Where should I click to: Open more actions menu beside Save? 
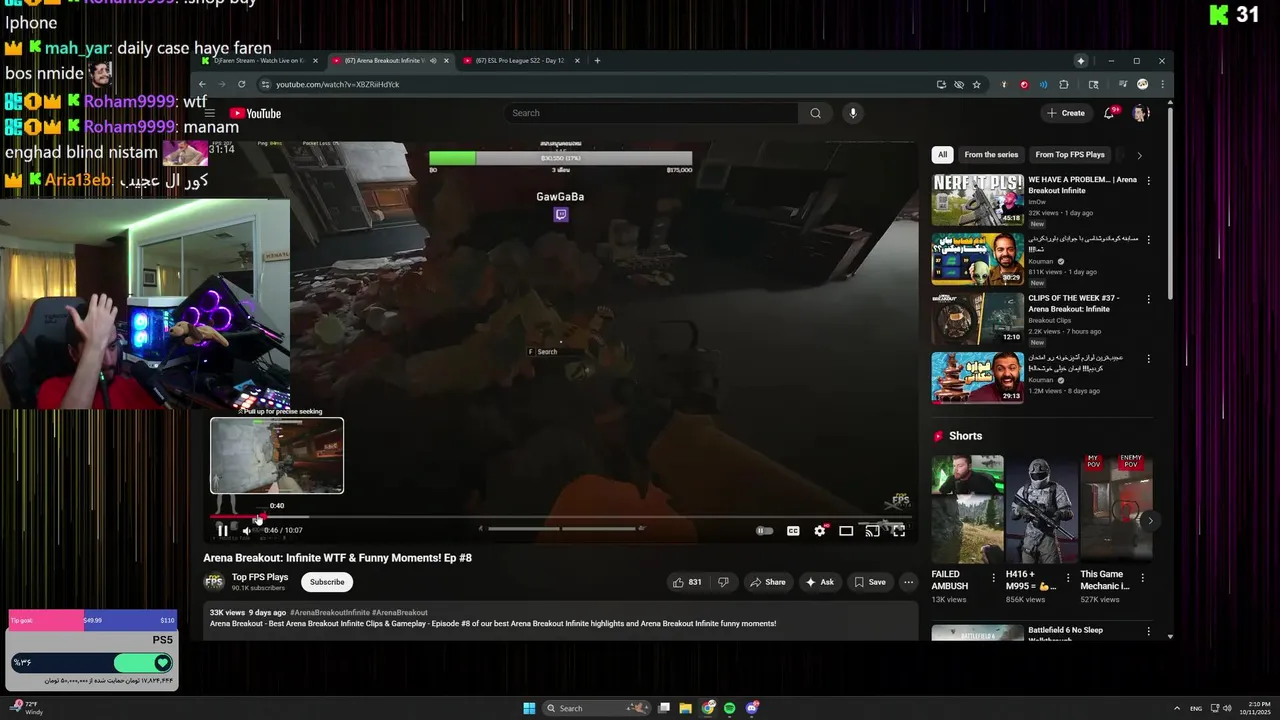pyautogui.click(x=908, y=582)
